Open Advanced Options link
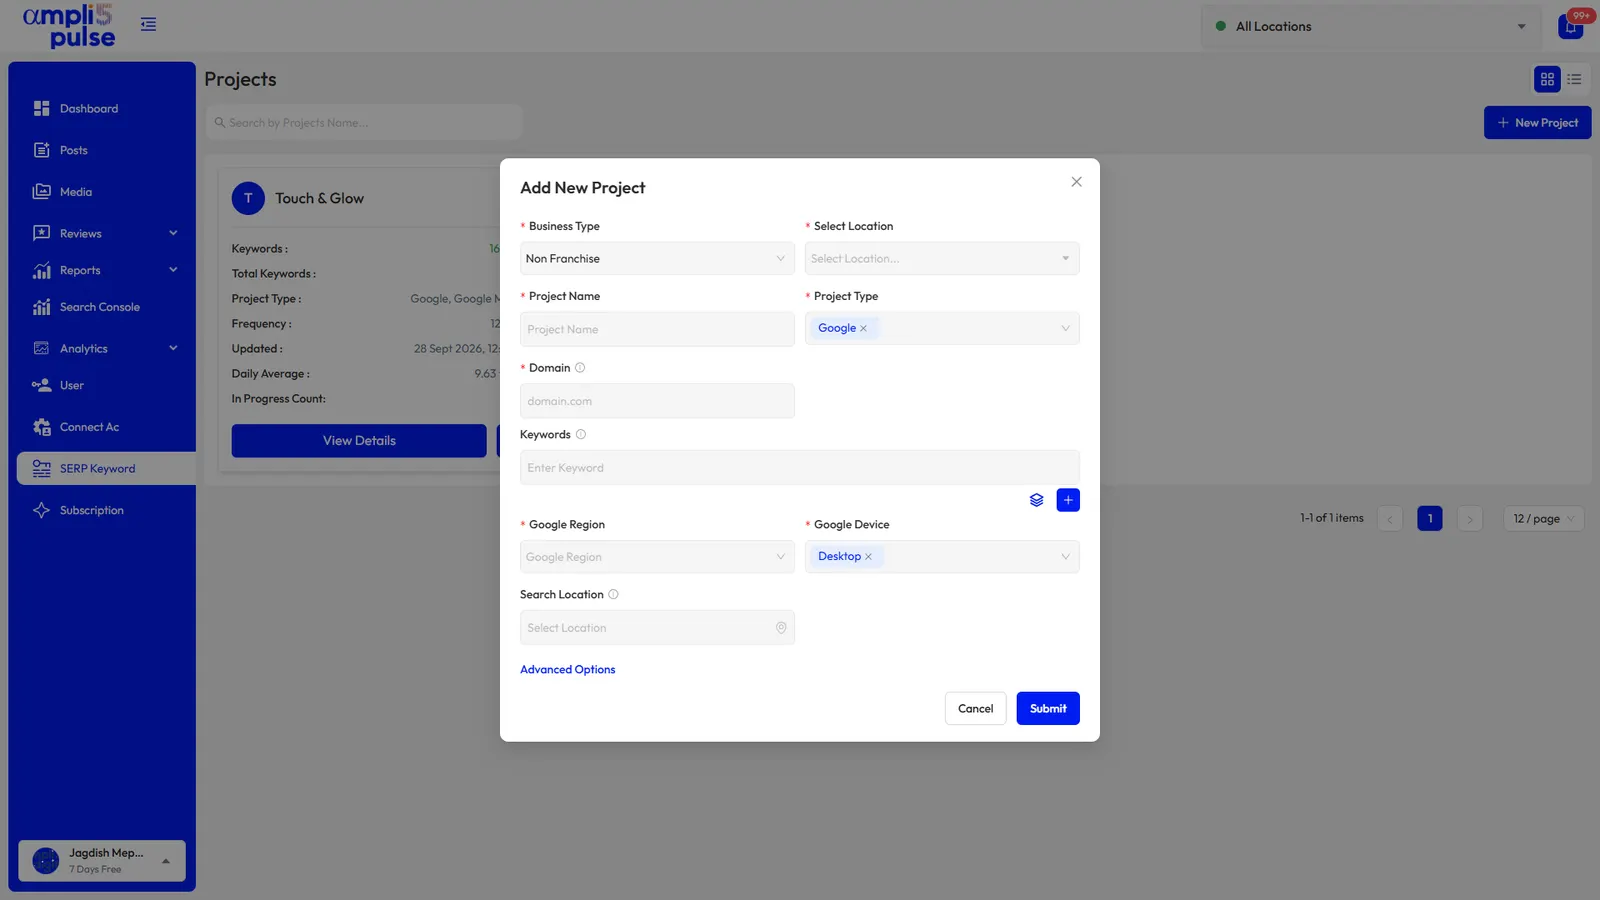Viewport: 1600px width, 900px height. (x=567, y=670)
